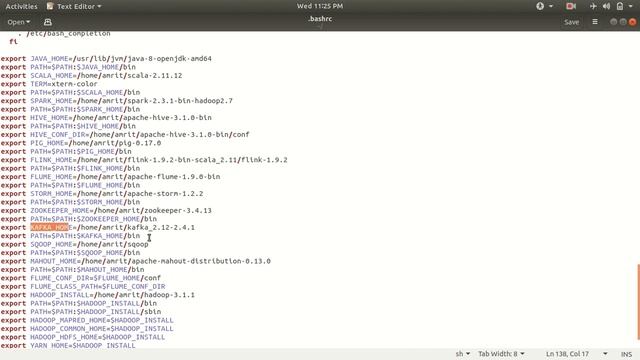
Task: Click the PATH=$PATH:$STORM_HOME/bin line
Action: 70,202
